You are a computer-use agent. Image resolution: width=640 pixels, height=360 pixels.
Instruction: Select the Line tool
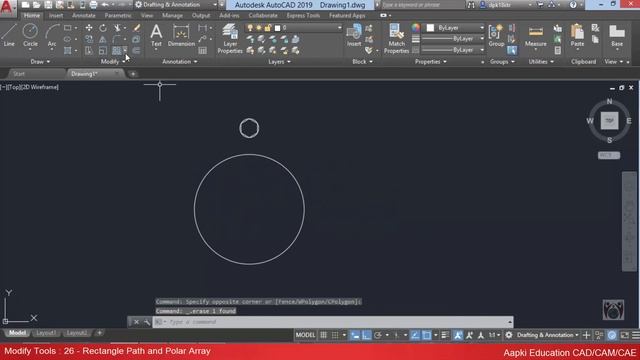[x=9, y=35]
